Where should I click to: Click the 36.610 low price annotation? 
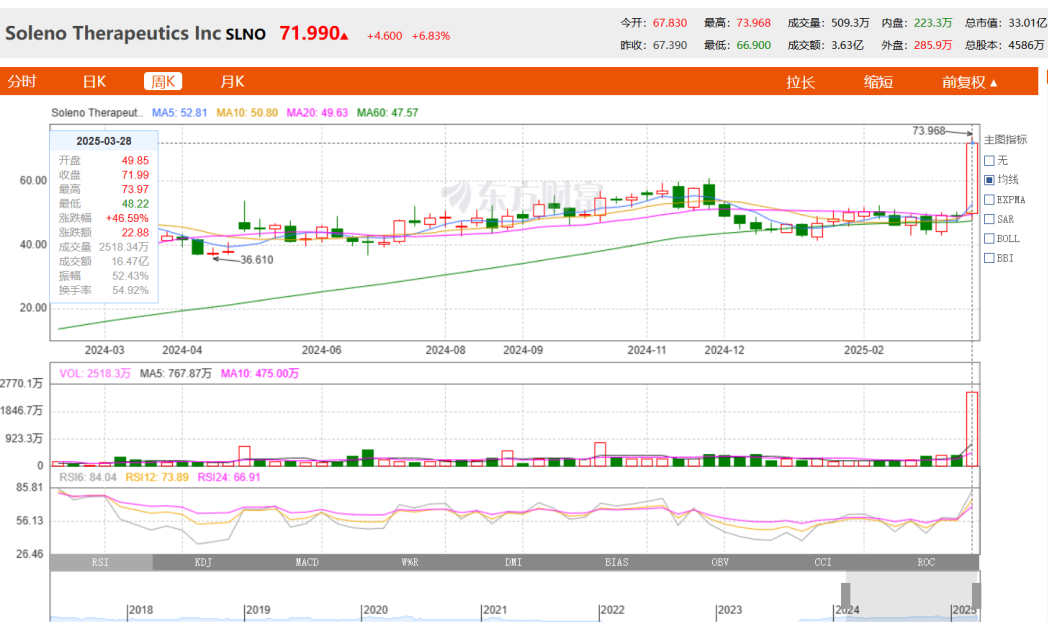coord(257,260)
